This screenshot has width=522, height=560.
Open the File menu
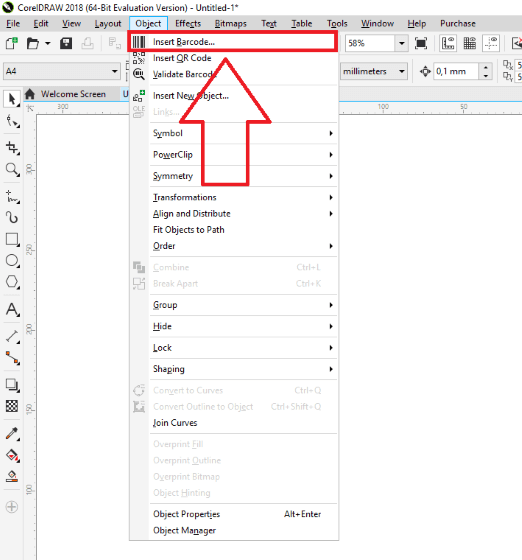13,24
